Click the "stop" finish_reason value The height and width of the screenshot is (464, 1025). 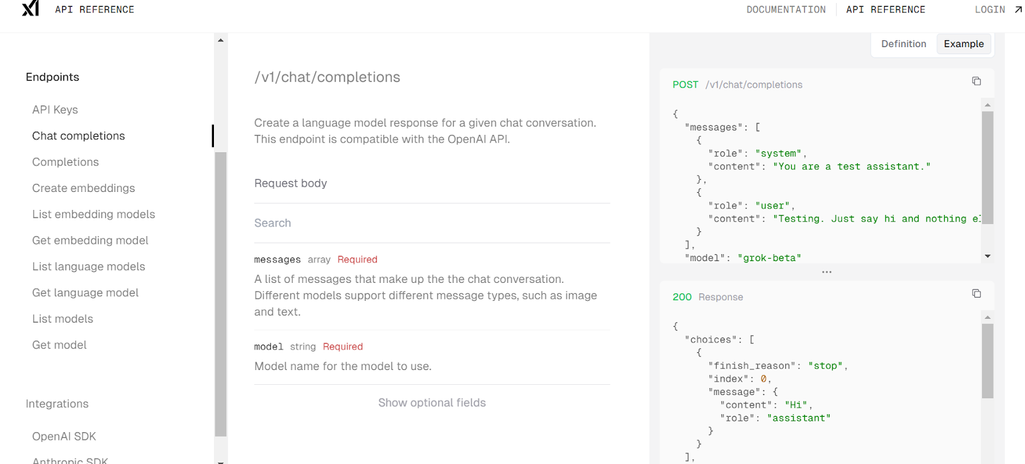coord(828,365)
